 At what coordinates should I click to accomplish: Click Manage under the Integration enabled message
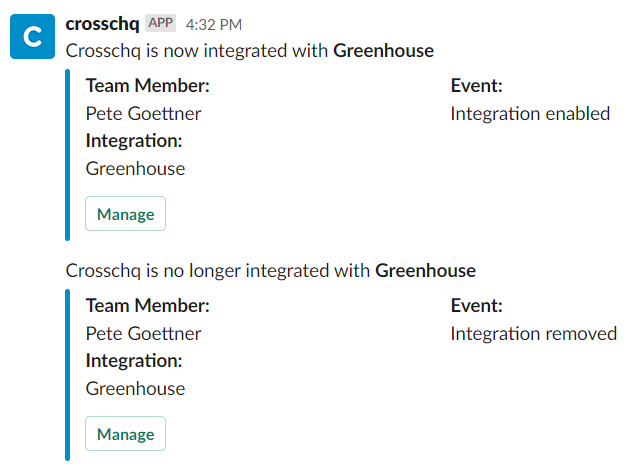[125, 214]
